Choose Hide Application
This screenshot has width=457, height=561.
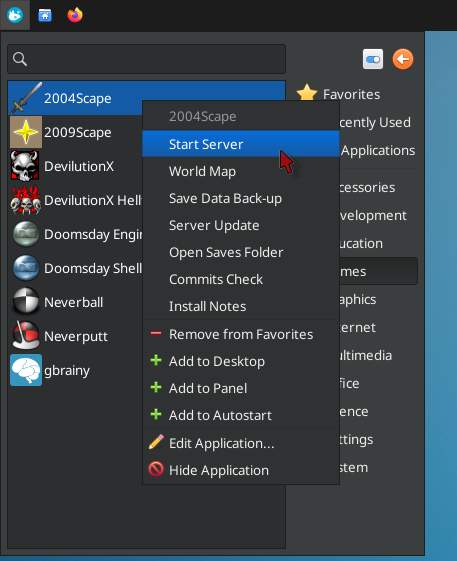pos(241,470)
